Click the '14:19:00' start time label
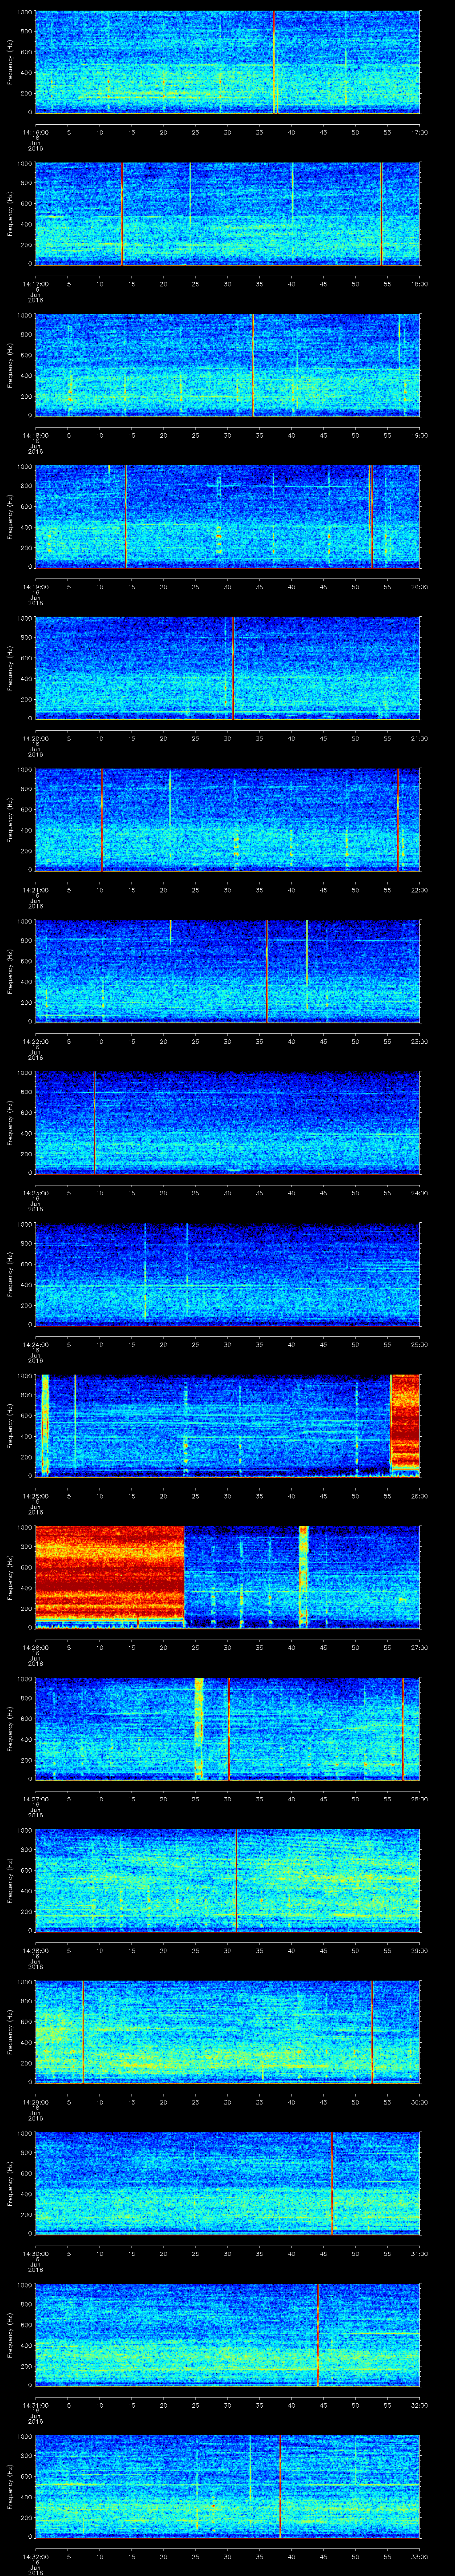The height and width of the screenshot is (2576, 455). (35, 586)
